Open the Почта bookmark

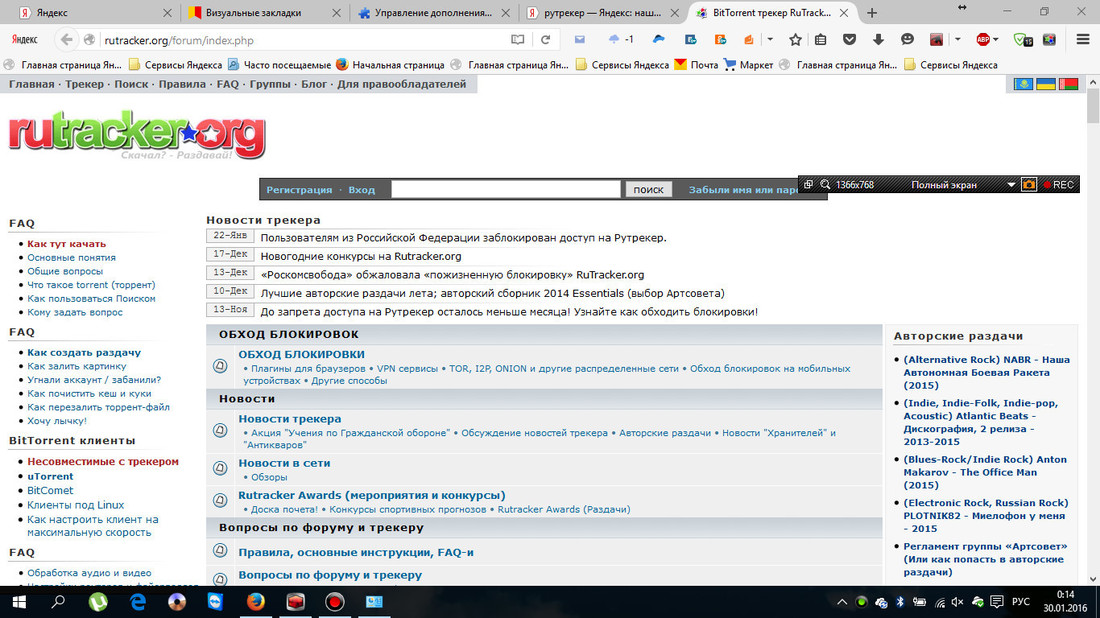tap(696, 65)
